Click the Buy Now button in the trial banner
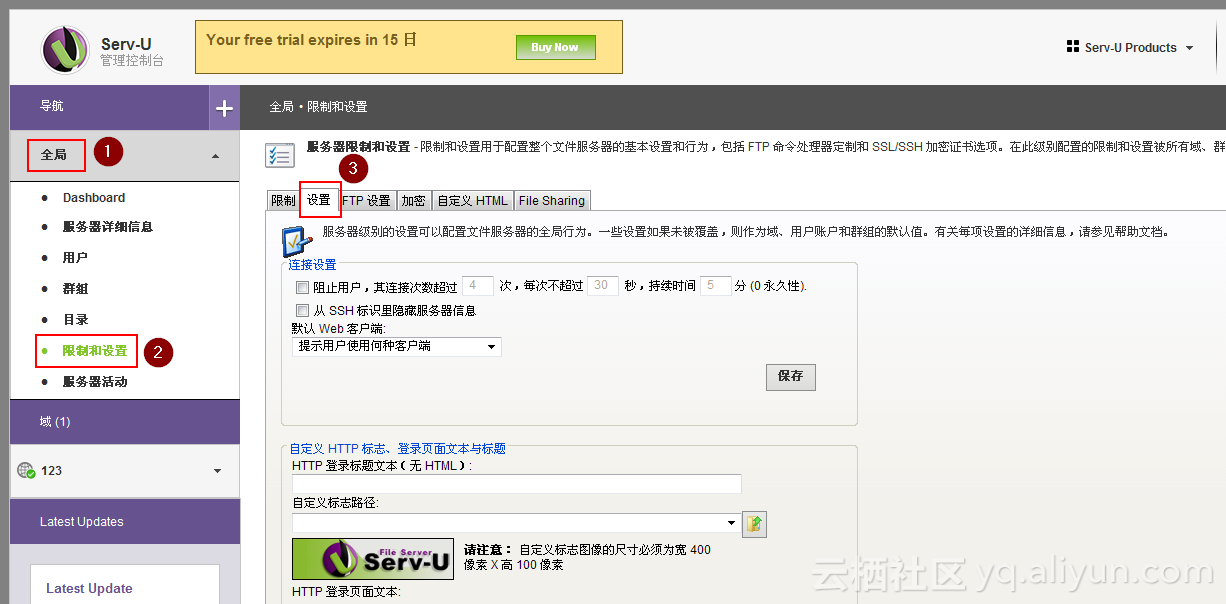This screenshot has height=604, width=1226. (x=555, y=46)
